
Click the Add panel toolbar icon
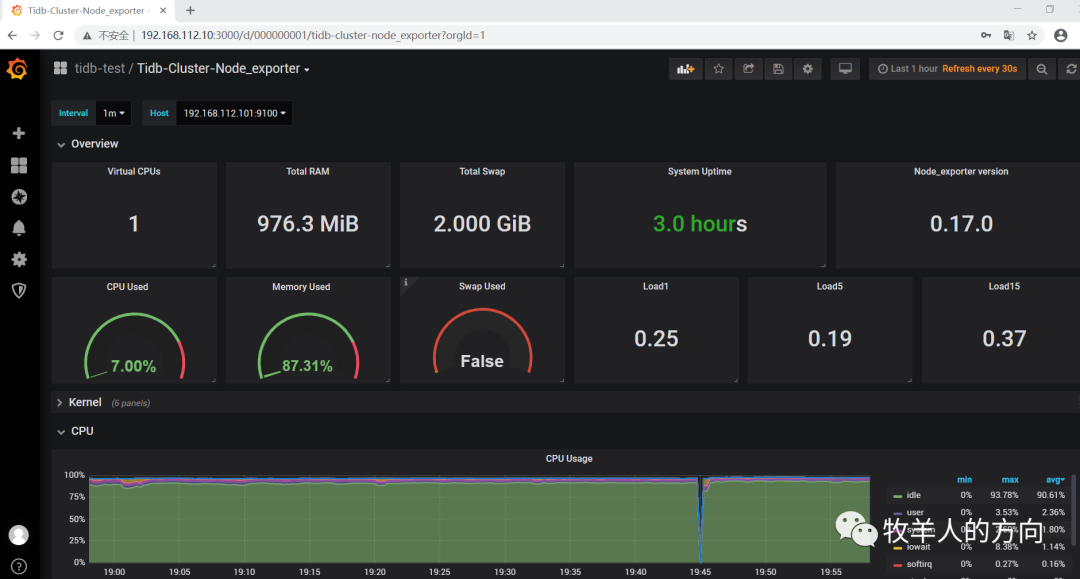click(x=685, y=69)
